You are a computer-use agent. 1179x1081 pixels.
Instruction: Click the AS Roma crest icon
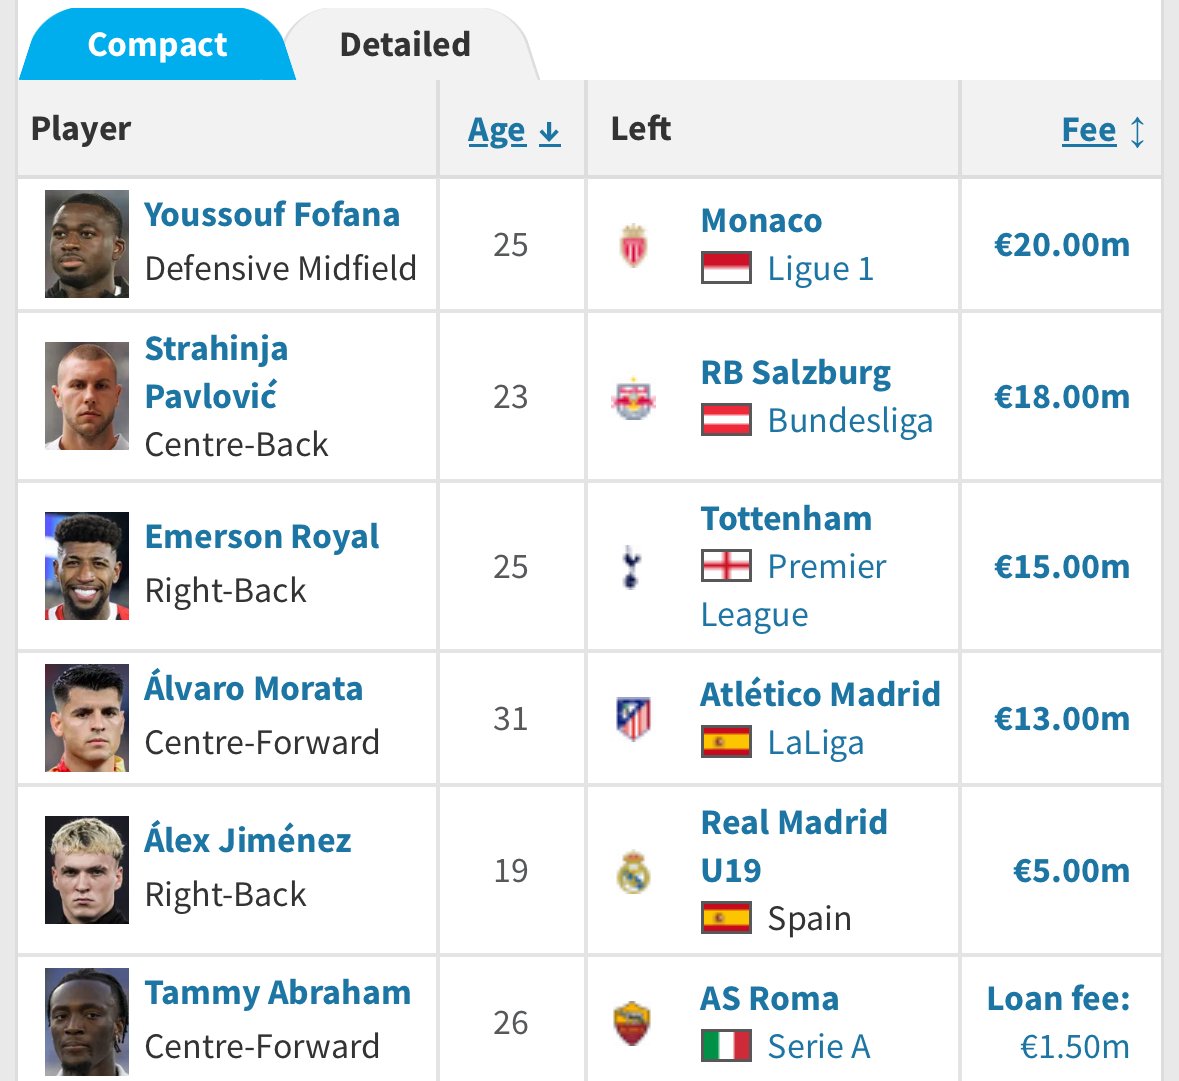tap(632, 1022)
